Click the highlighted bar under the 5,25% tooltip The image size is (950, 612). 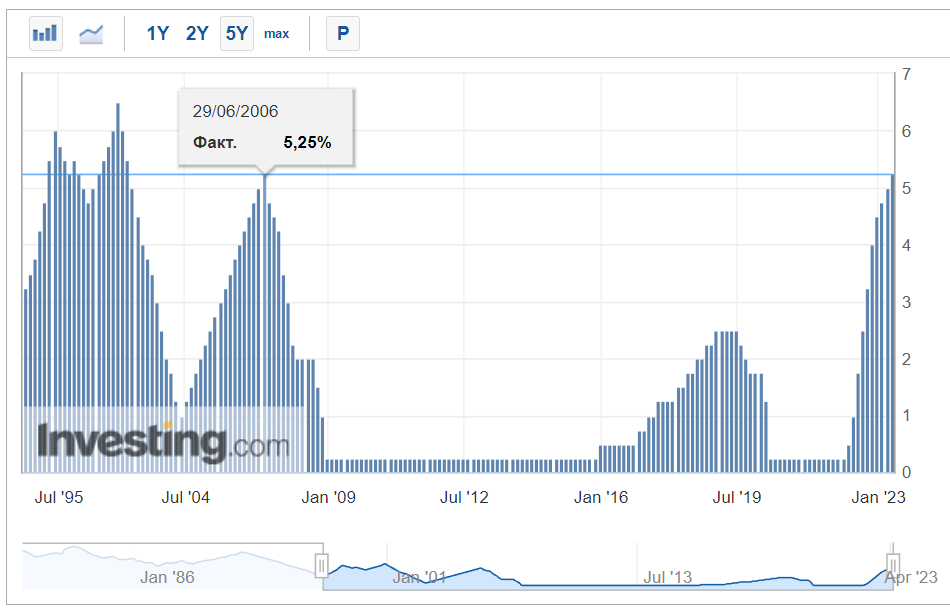[x=265, y=324]
